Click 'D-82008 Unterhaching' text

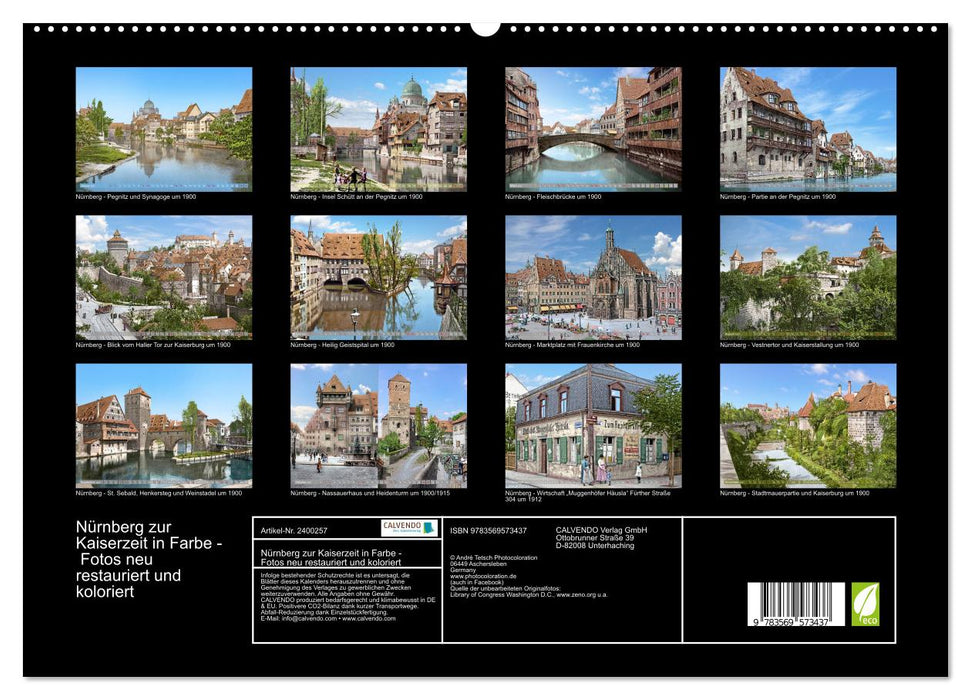(594, 546)
